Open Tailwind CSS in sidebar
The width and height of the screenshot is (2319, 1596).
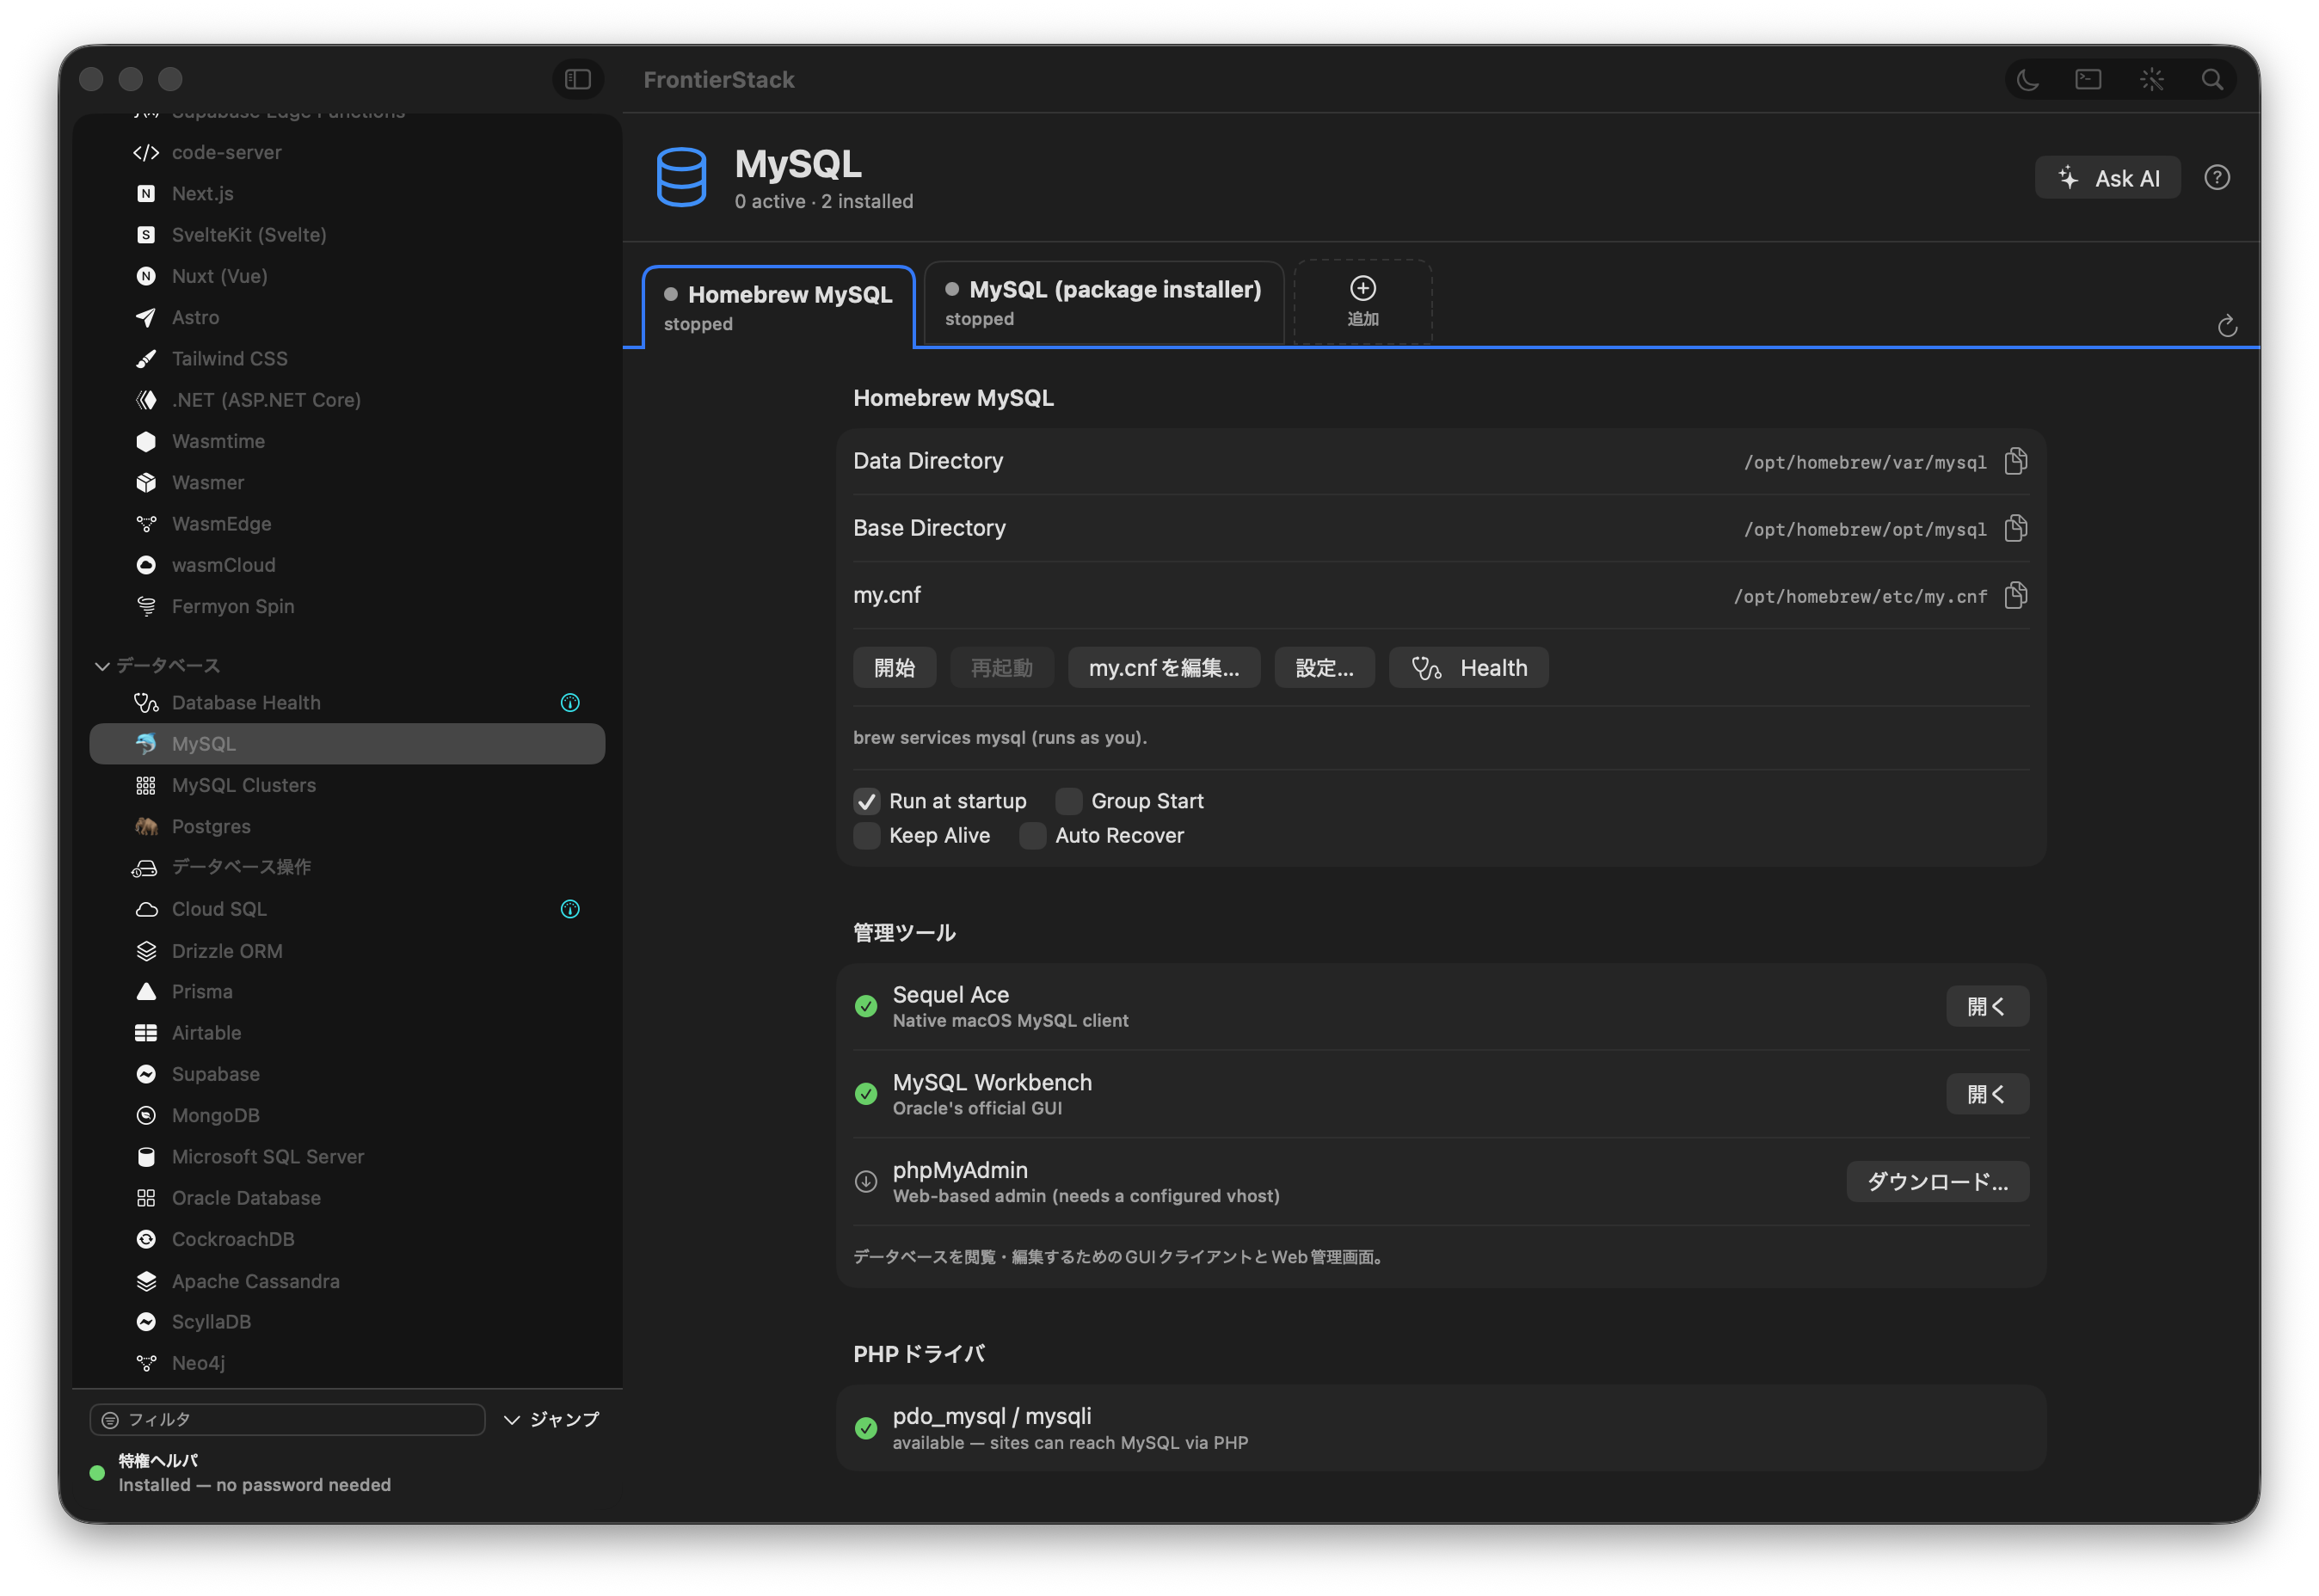point(347,358)
